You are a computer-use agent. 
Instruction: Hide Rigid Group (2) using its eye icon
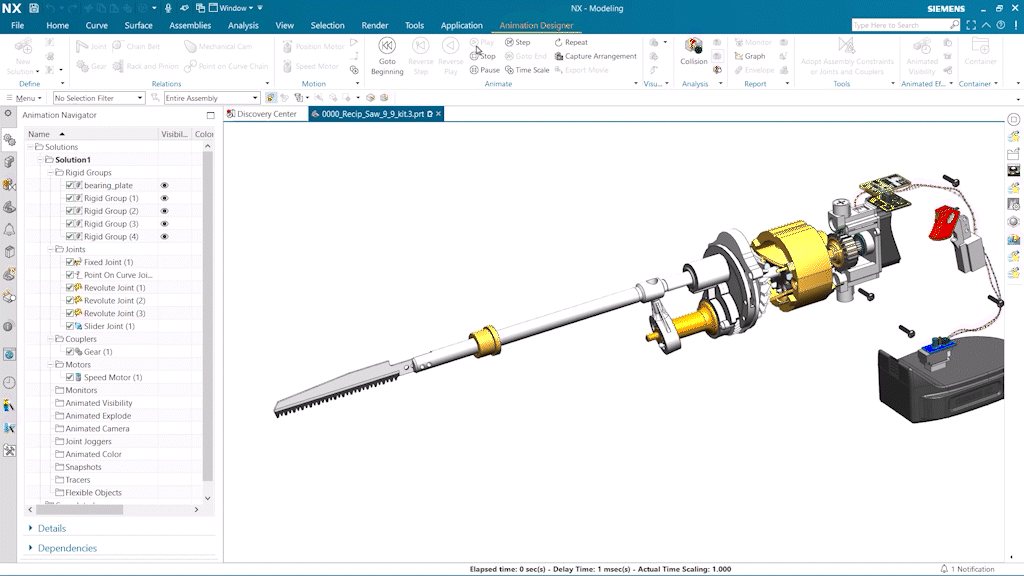click(x=165, y=211)
